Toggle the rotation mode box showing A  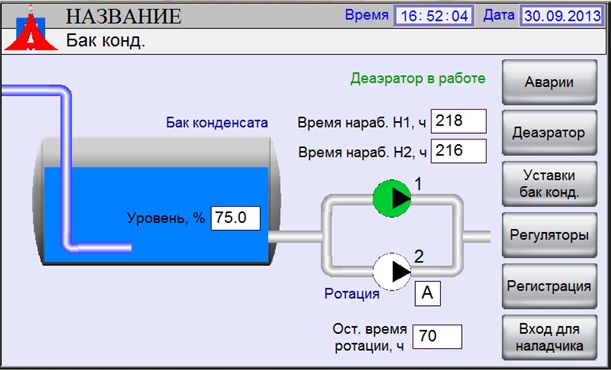coord(427,293)
